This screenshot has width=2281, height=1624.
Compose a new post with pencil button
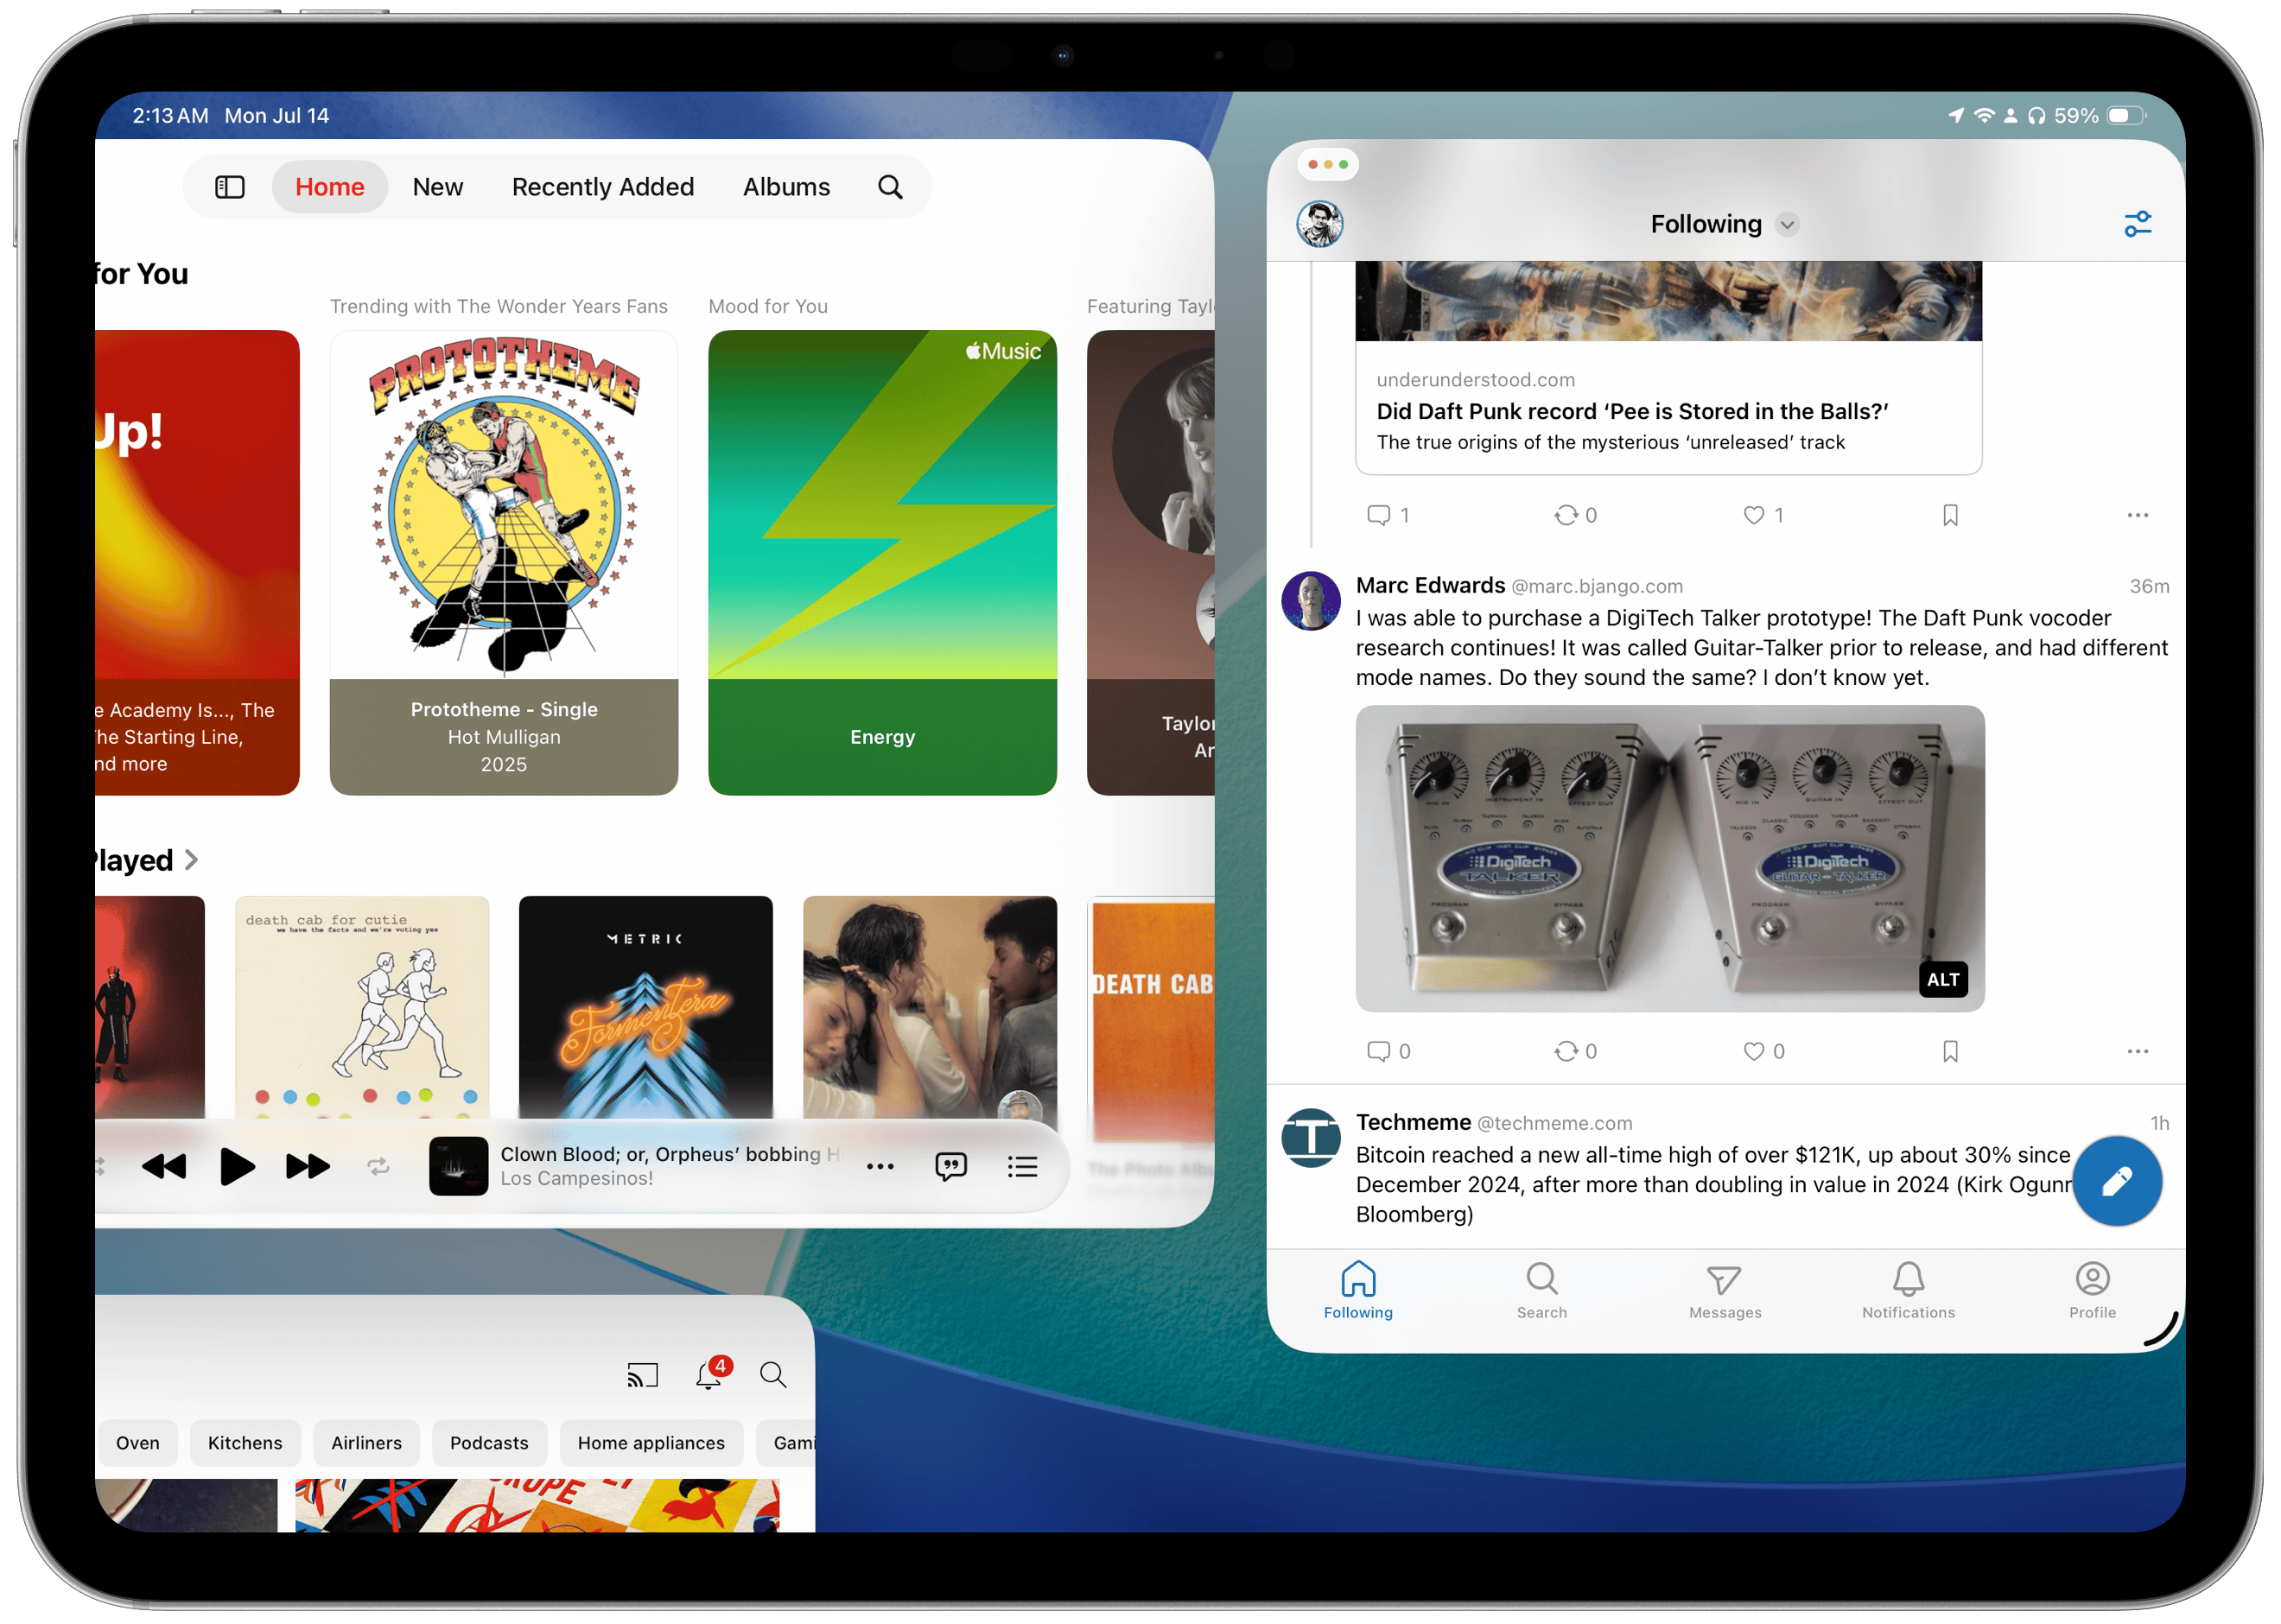[2117, 1181]
